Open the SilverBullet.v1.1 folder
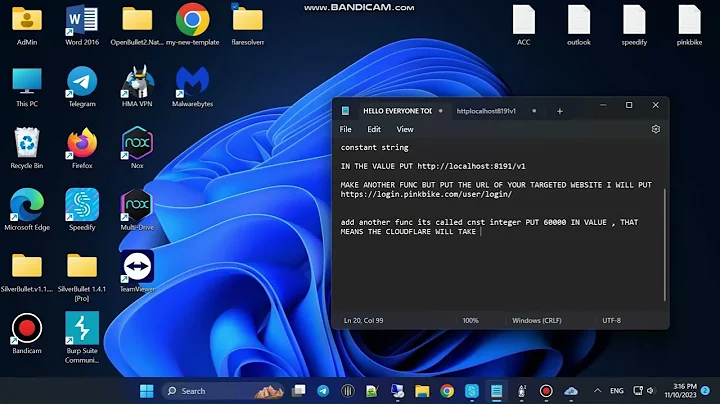Screen dimensions: 720x404 (27, 273)
